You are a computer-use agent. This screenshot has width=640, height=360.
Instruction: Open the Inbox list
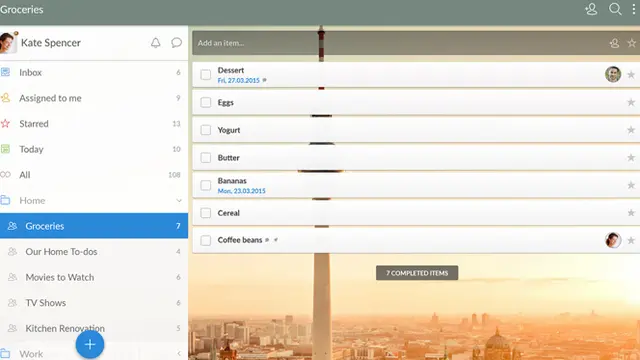pyautogui.click(x=94, y=73)
